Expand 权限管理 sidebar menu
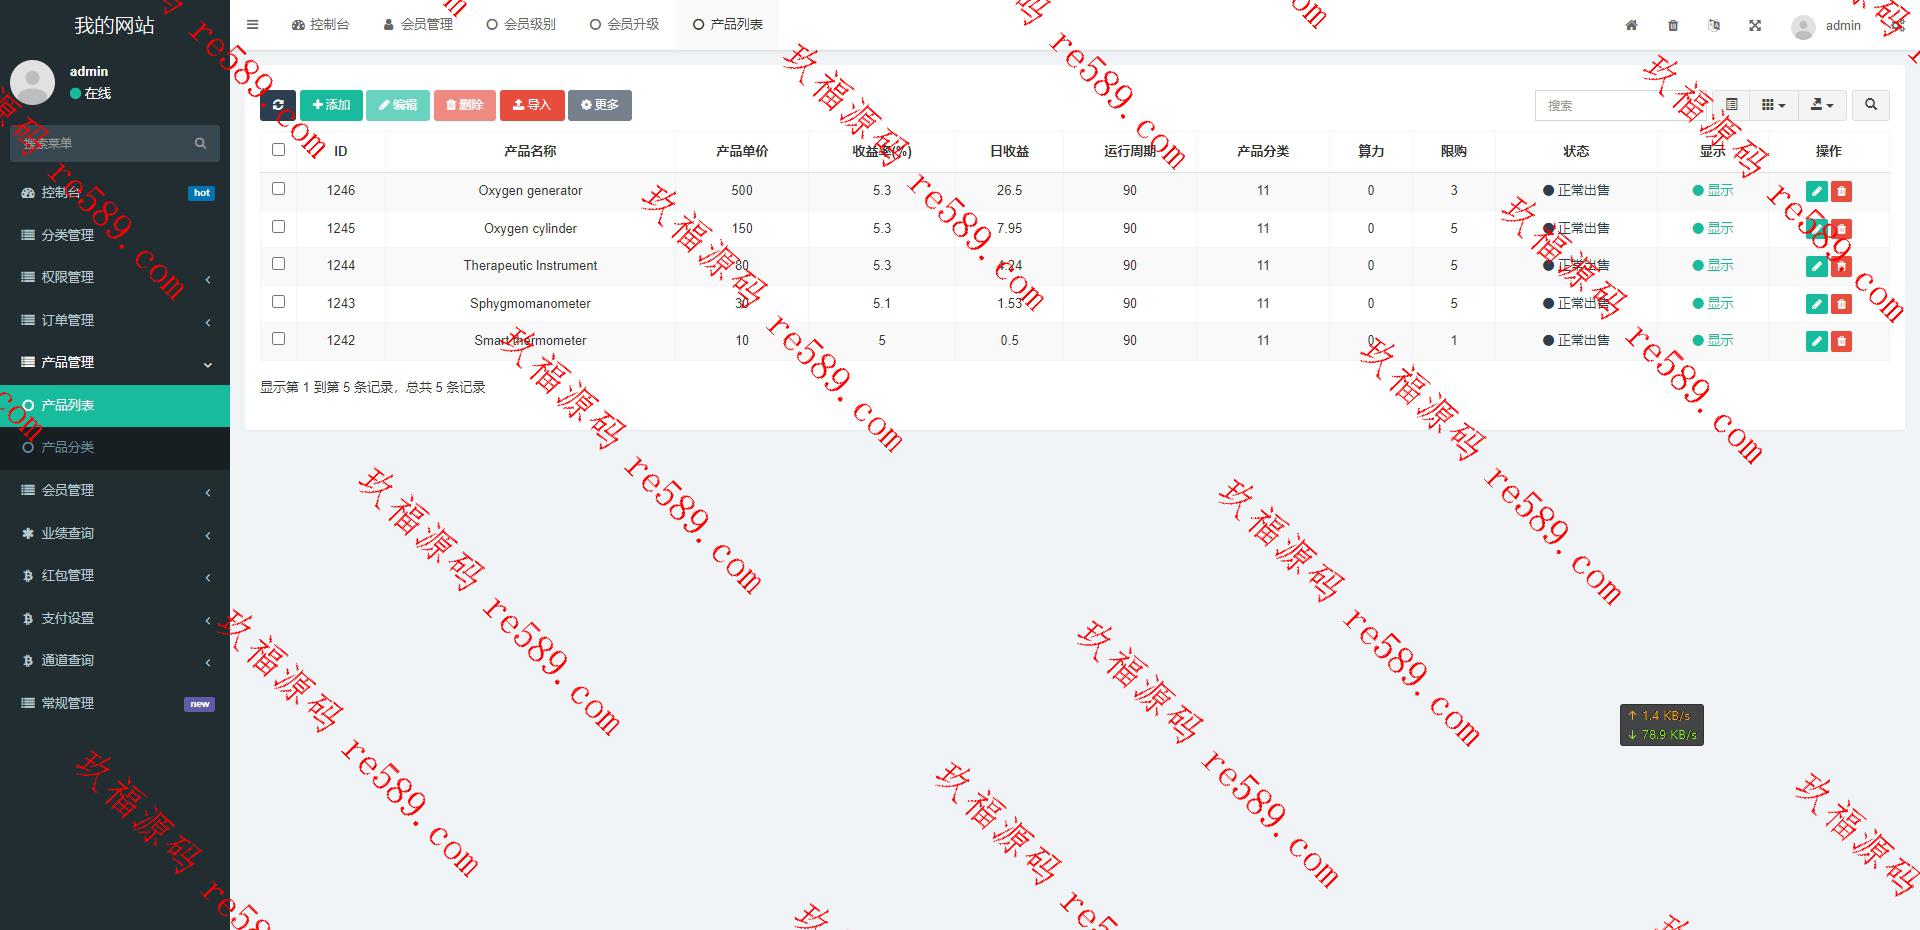The image size is (1920, 930). tap(115, 277)
